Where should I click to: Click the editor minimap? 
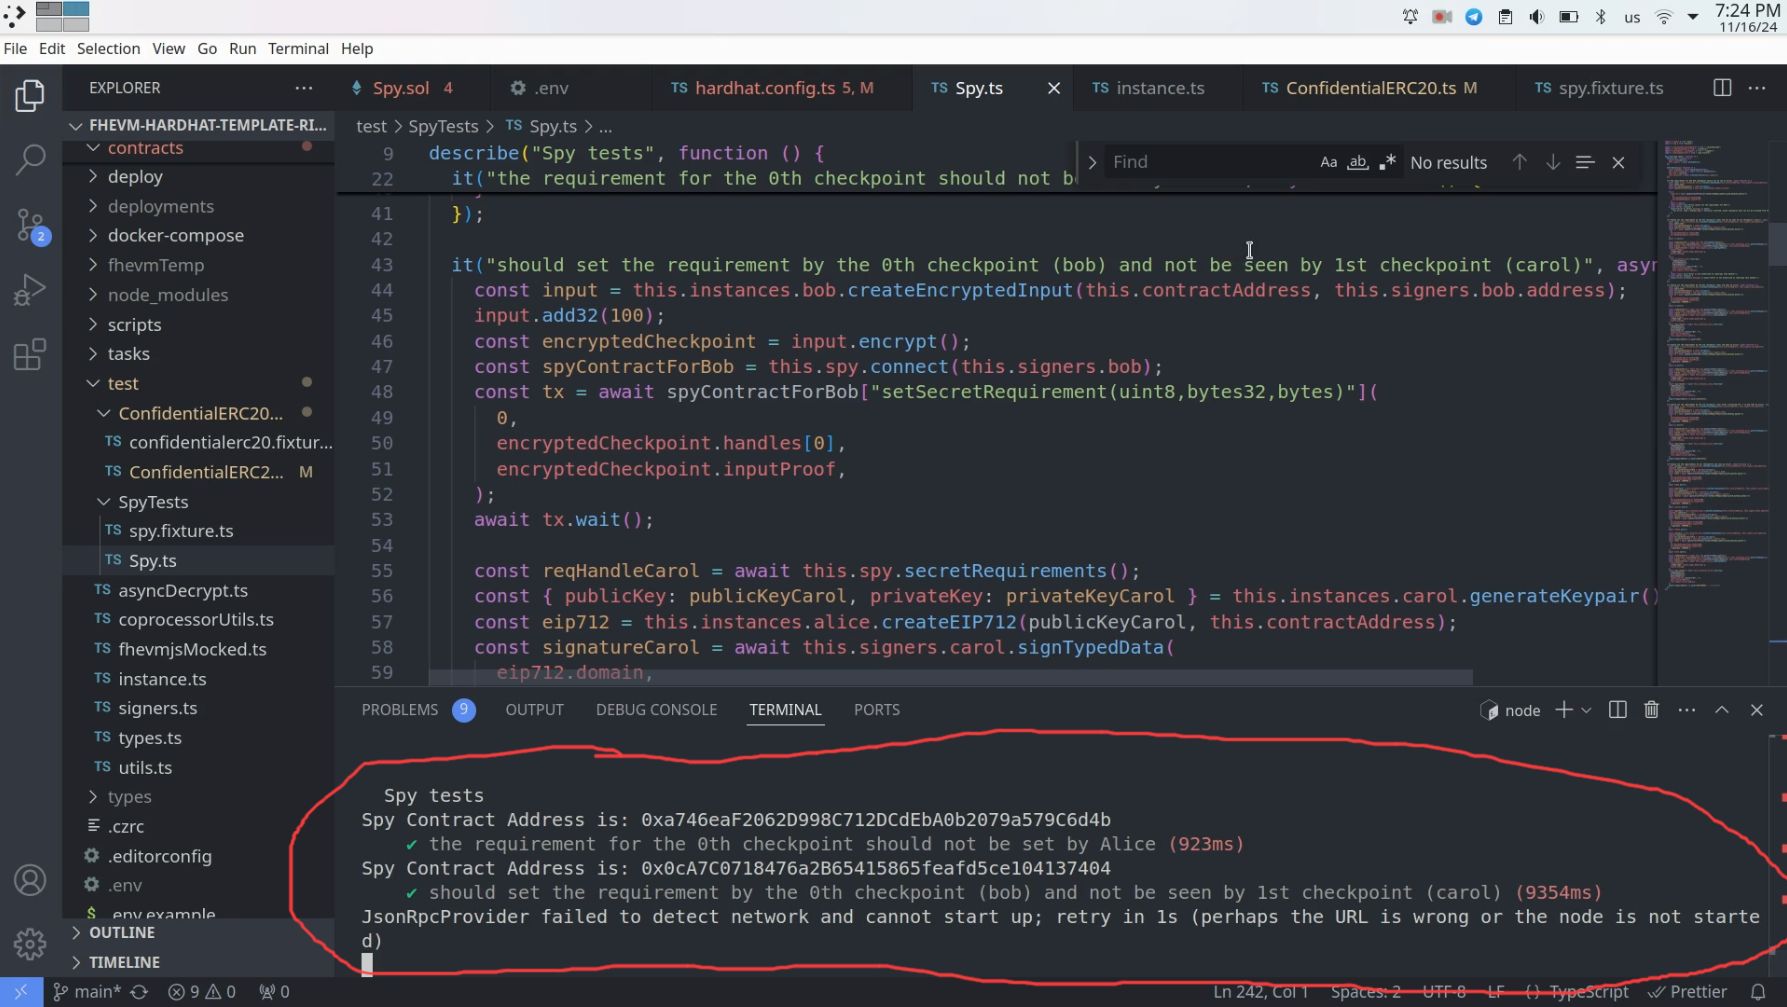click(x=1715, y=365)
